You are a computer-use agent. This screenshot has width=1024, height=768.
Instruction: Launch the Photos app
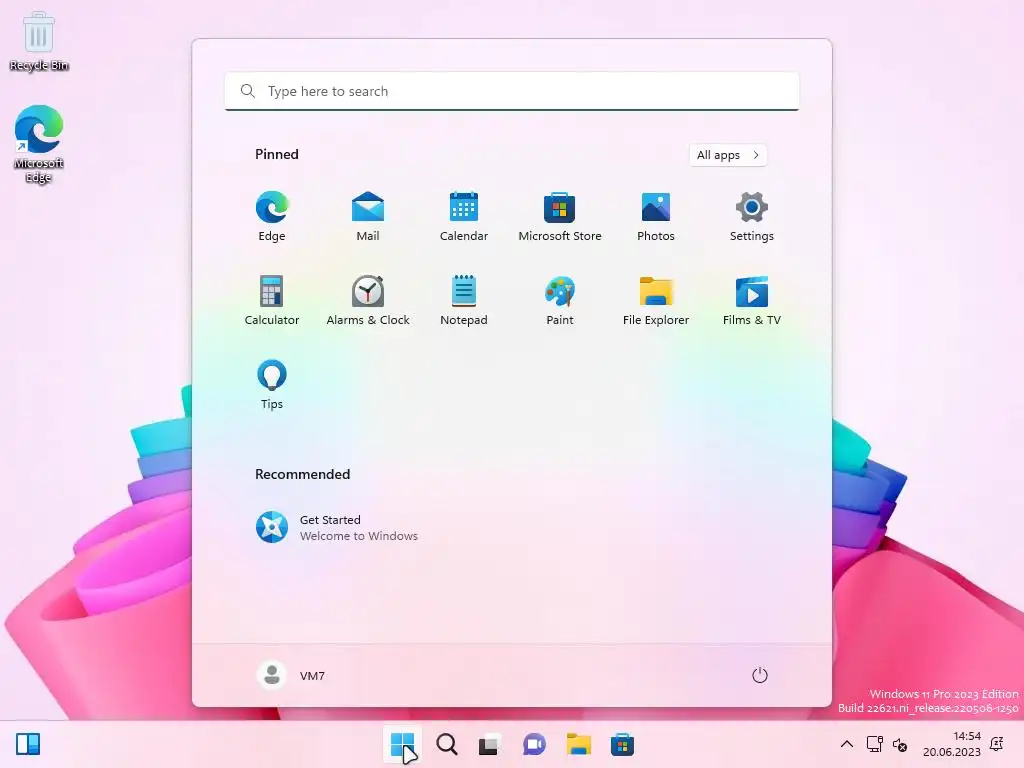click(656, 217)
